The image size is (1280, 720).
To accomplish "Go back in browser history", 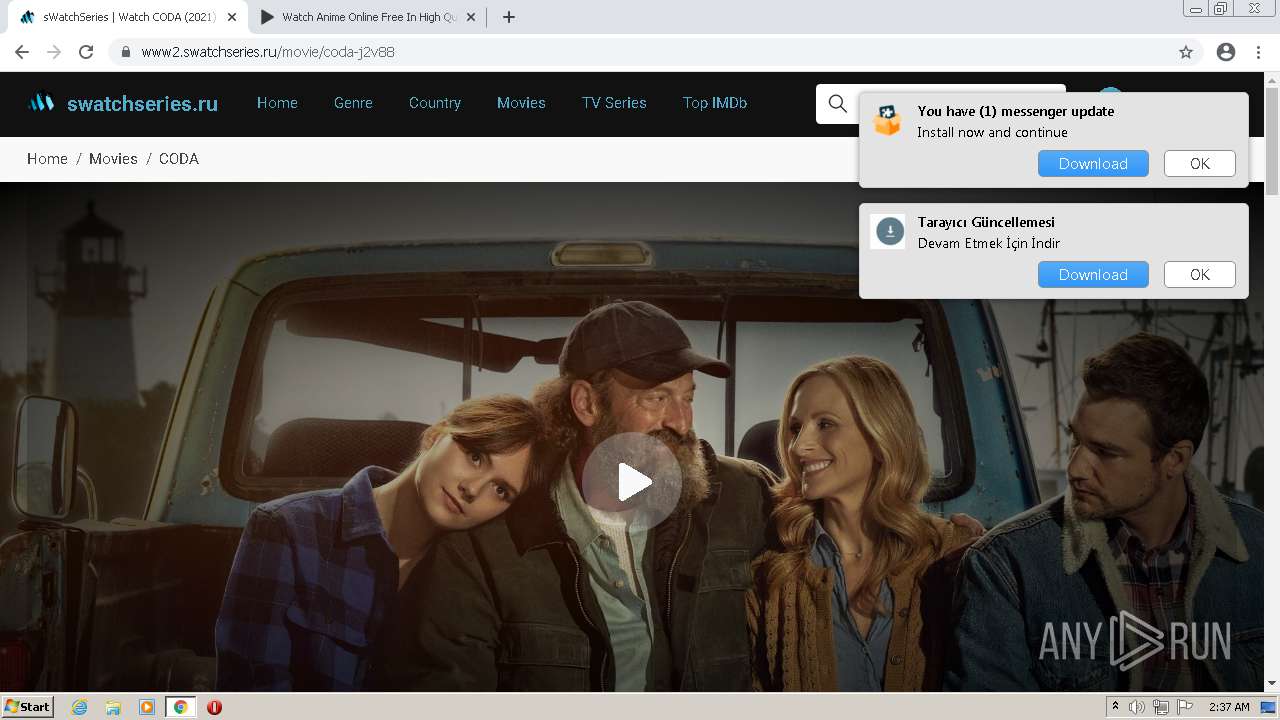I will pyautogui.click(x=22, y=52).
